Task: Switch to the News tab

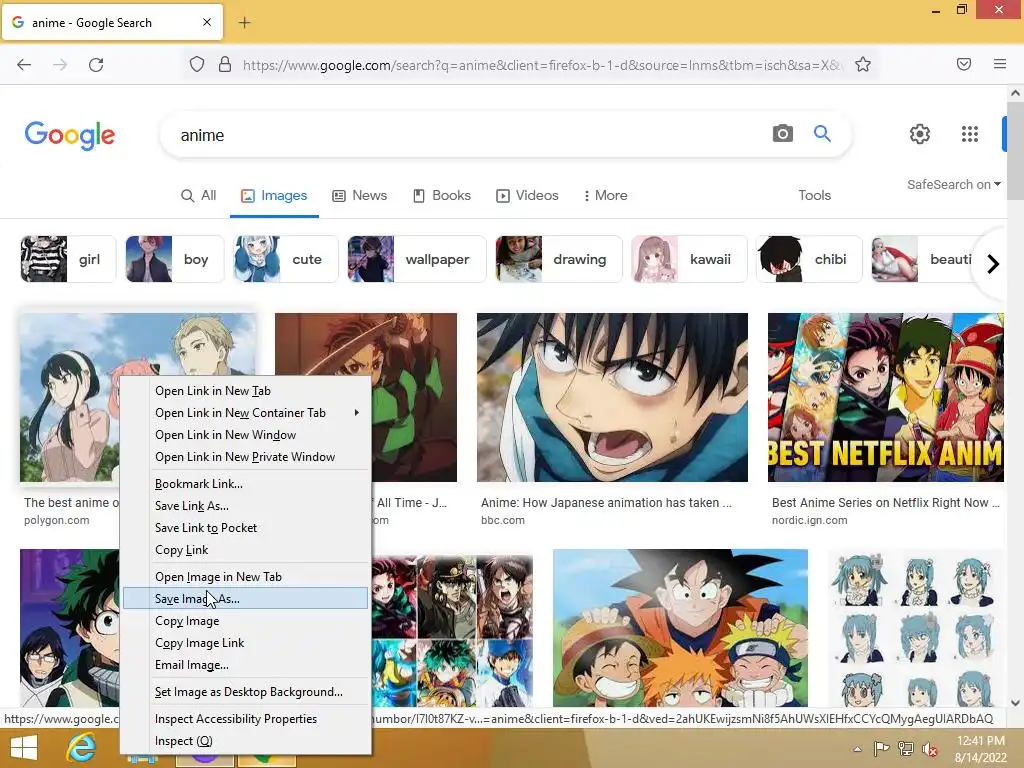Action: 360,195
